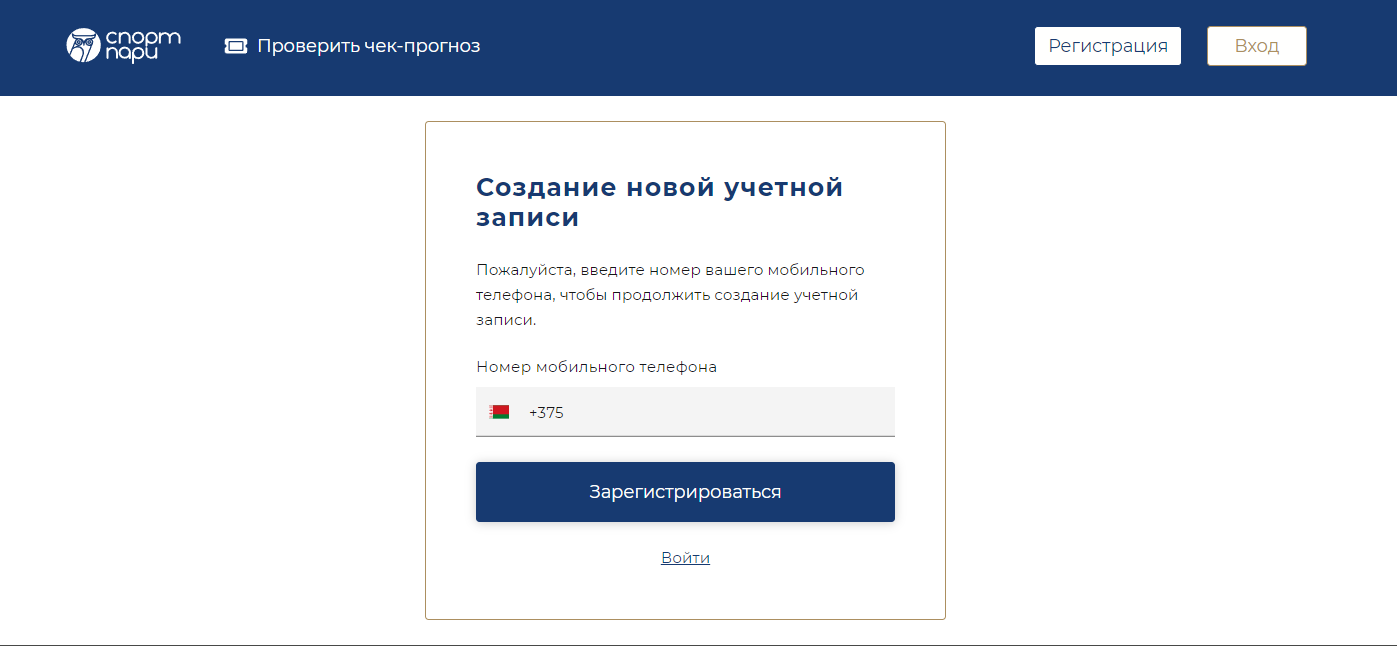This screenshot has height=646, width=1397.
Task: Click the Спорт Пари owl logo
Action: pos(124,46)
